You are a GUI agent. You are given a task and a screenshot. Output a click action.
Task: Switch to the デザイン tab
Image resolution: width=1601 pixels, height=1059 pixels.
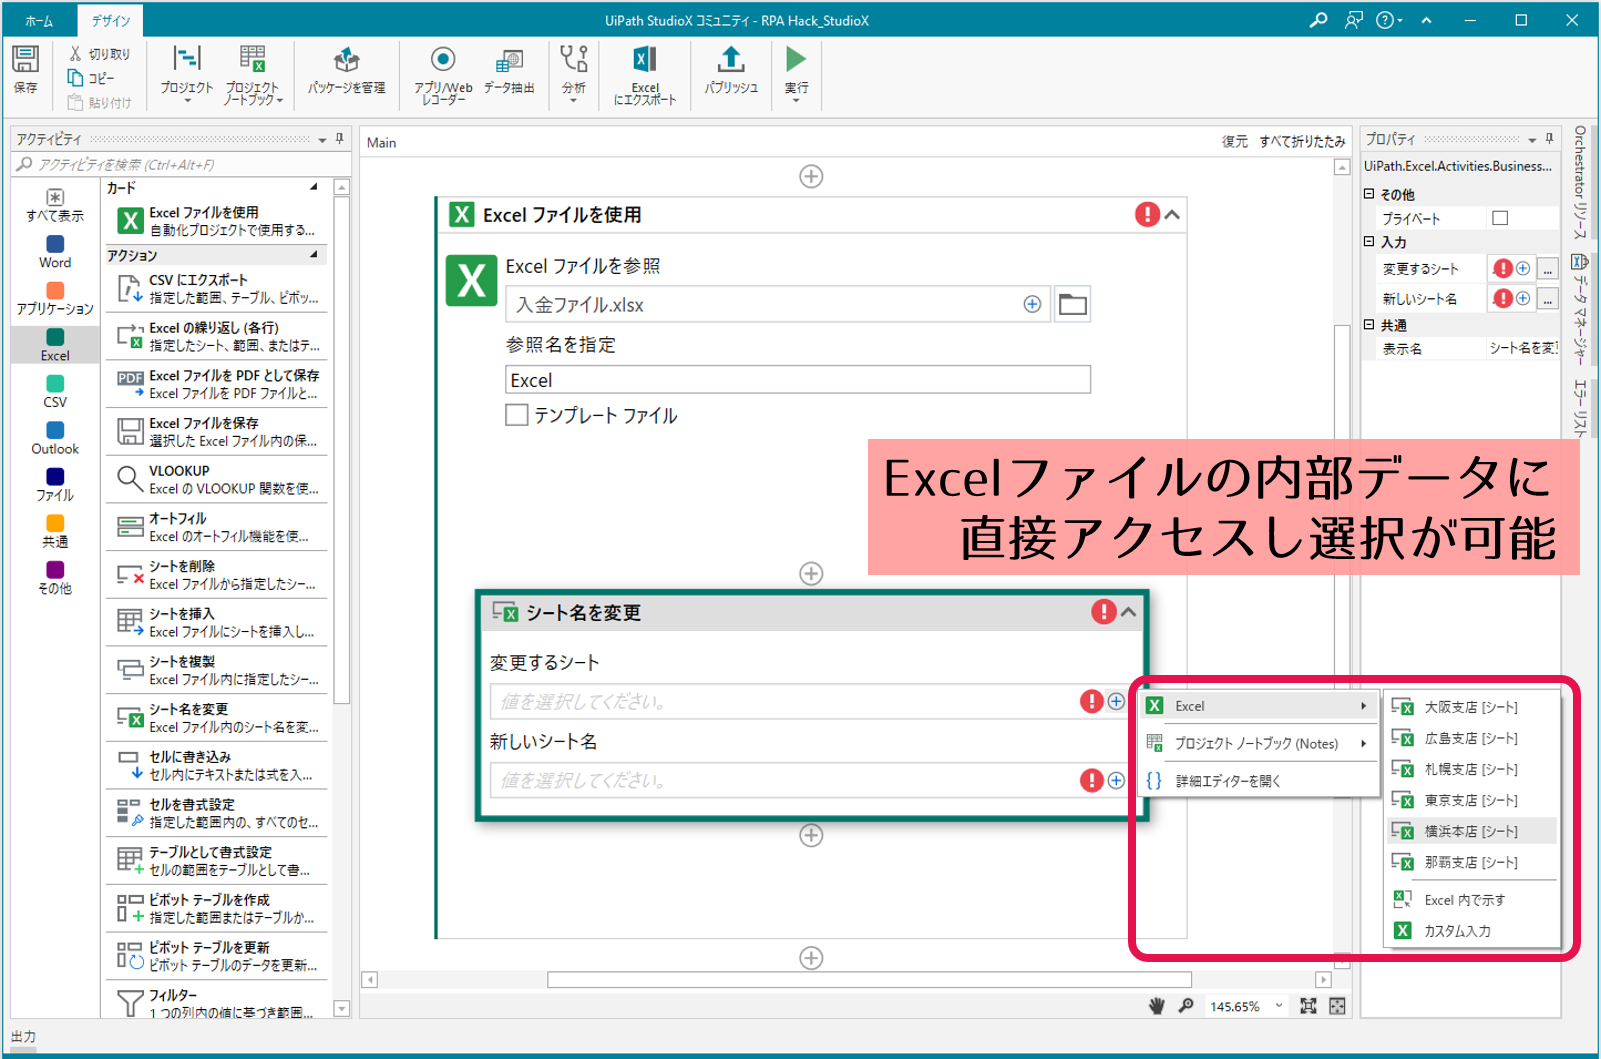pyautogui.click(x=111, y=20)
